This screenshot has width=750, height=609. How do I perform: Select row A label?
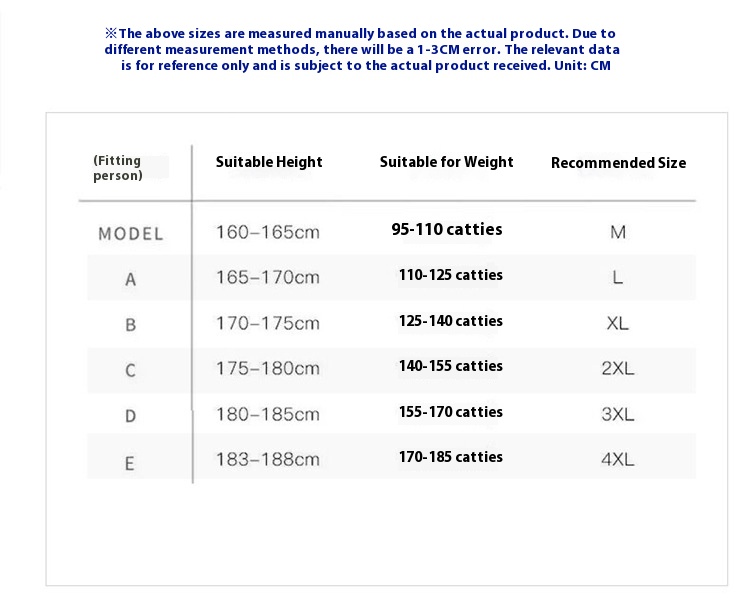point(130,279)
